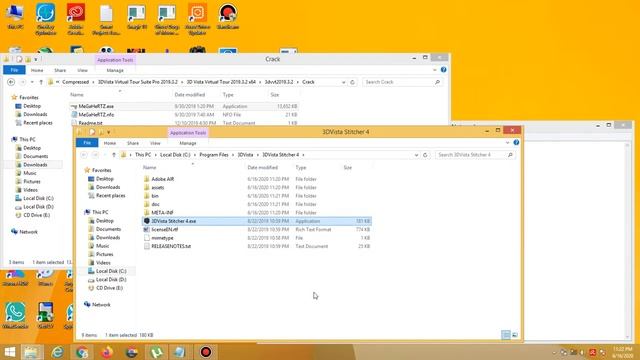Switch to large icons view in 3DVista Stitcher window
Screen dimensions: 640x360
pos(515,335)
